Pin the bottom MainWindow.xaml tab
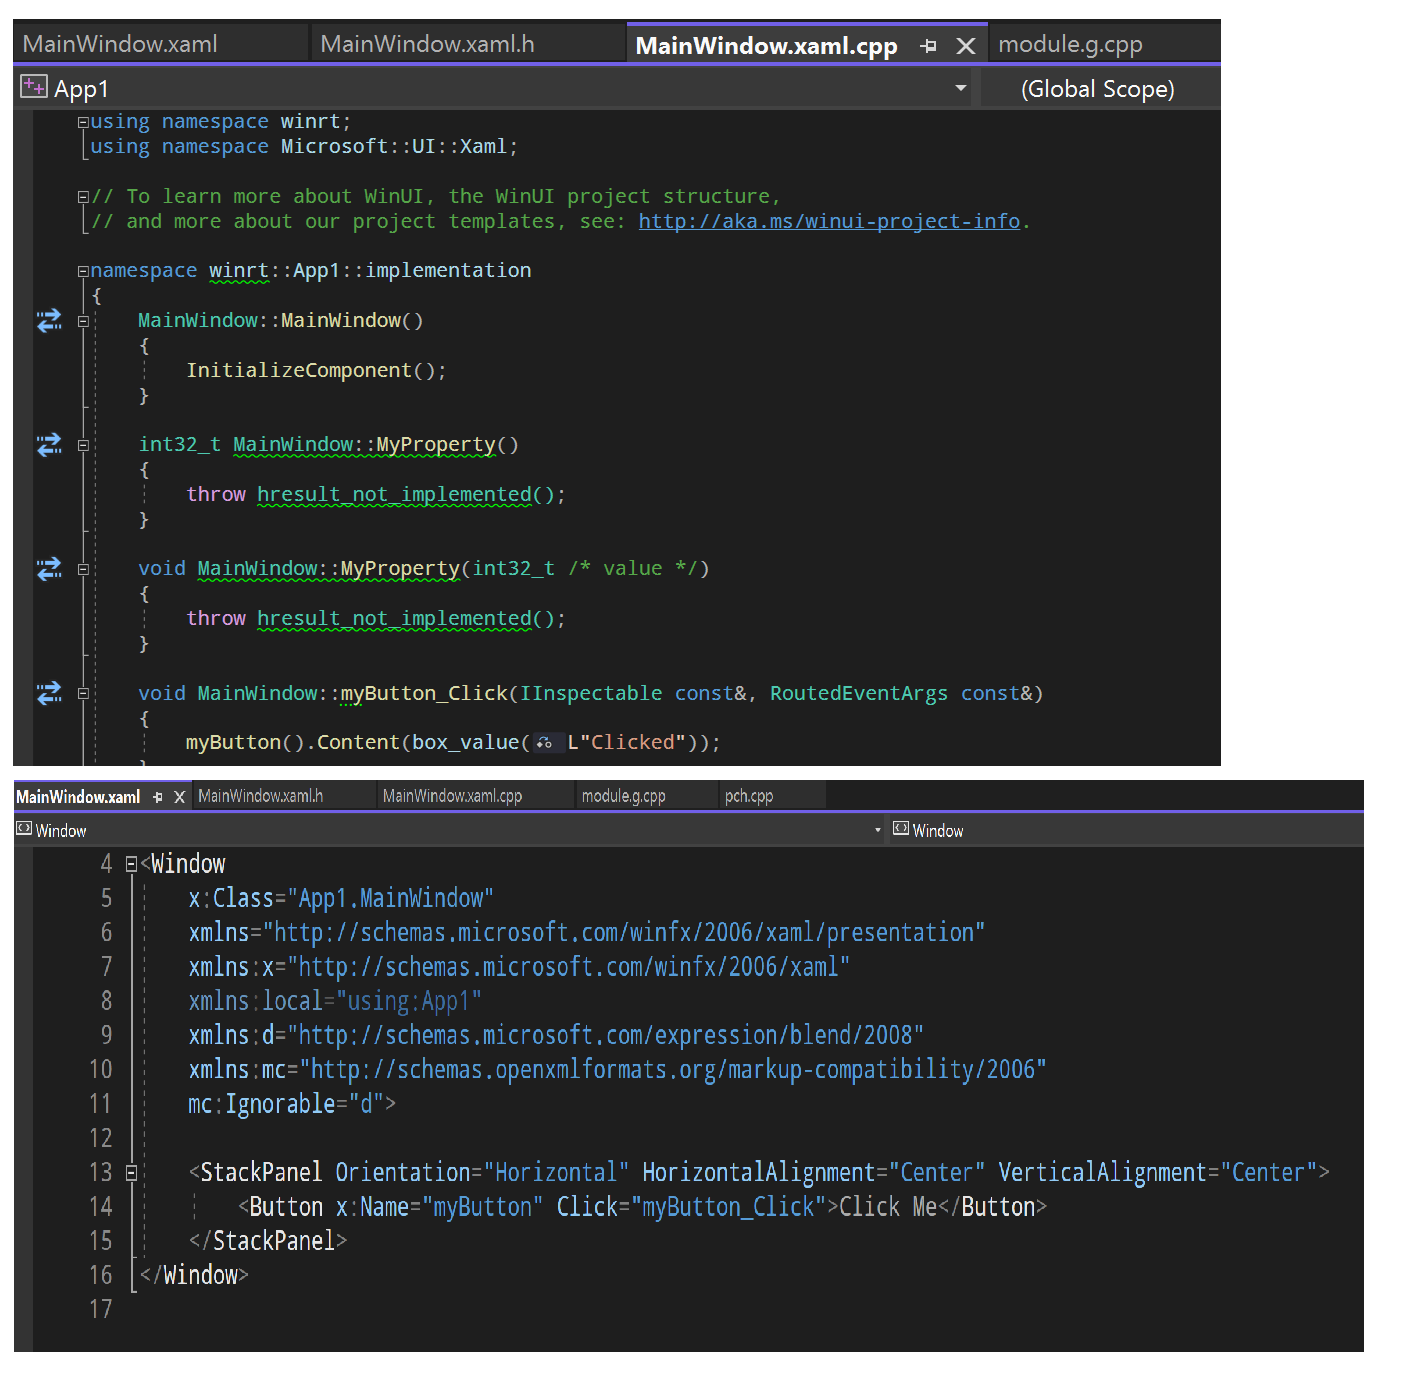The height and width of the screenshot is (1379, 1413). coord(157,797)
